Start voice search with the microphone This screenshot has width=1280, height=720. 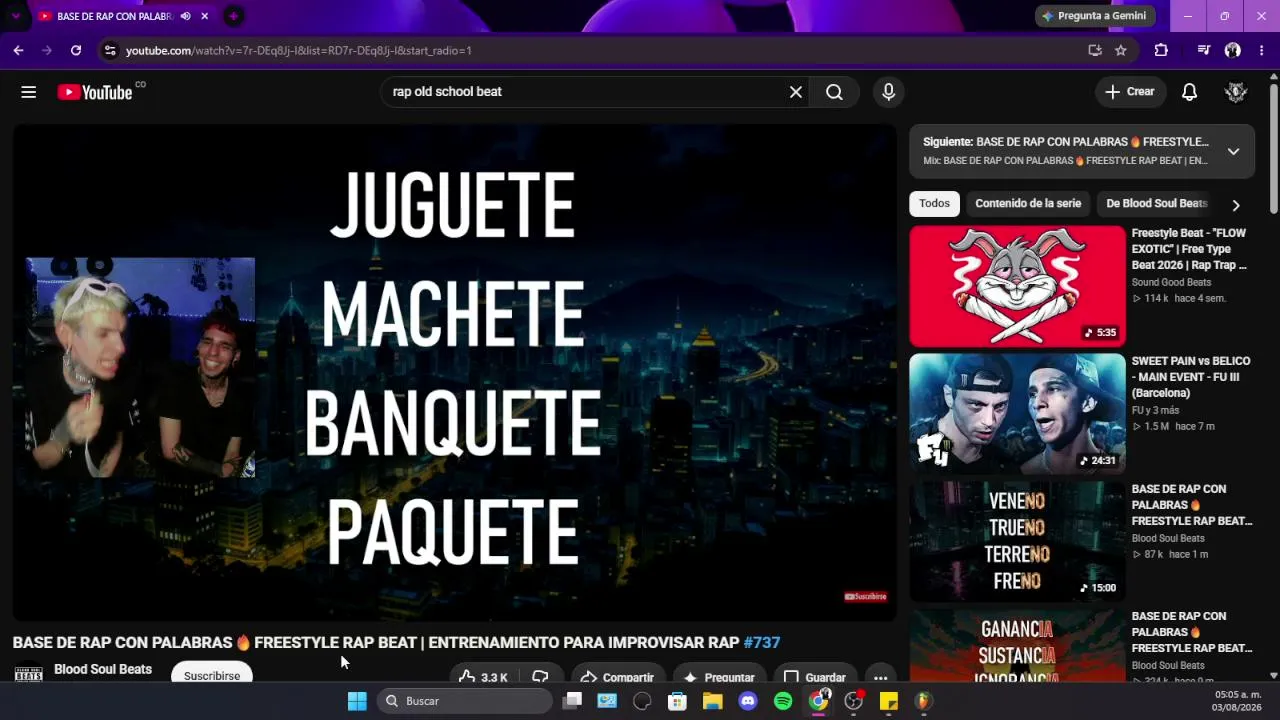[x=888, y=92]
